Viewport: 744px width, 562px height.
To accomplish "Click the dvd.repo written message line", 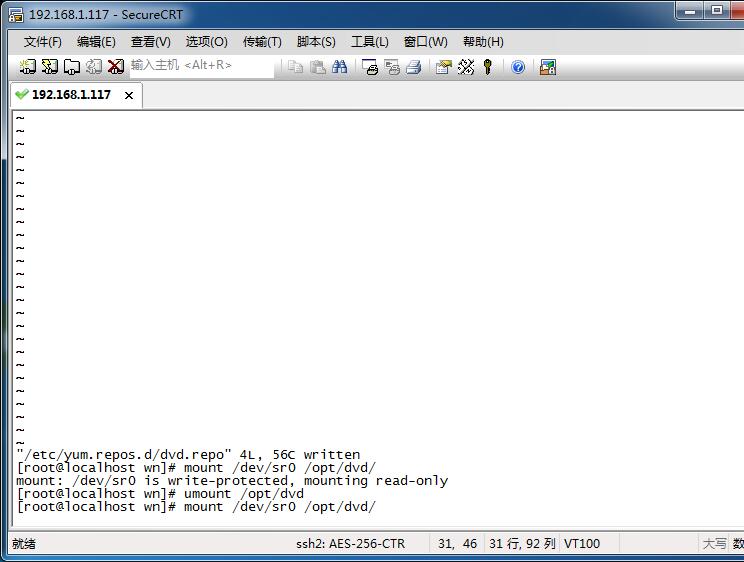I will pos(188,455).
